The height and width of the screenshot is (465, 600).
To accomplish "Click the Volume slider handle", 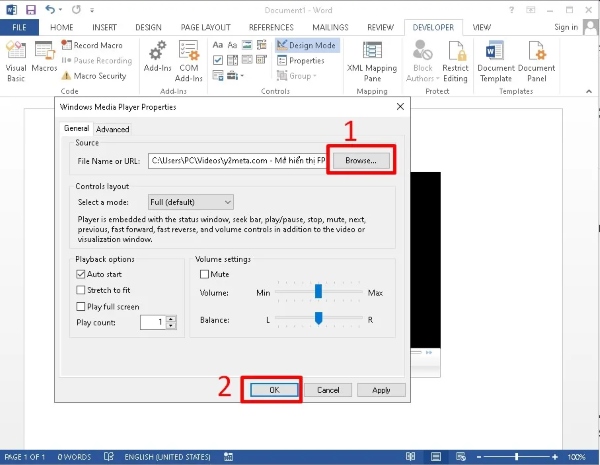I will [x=318, y=292].
